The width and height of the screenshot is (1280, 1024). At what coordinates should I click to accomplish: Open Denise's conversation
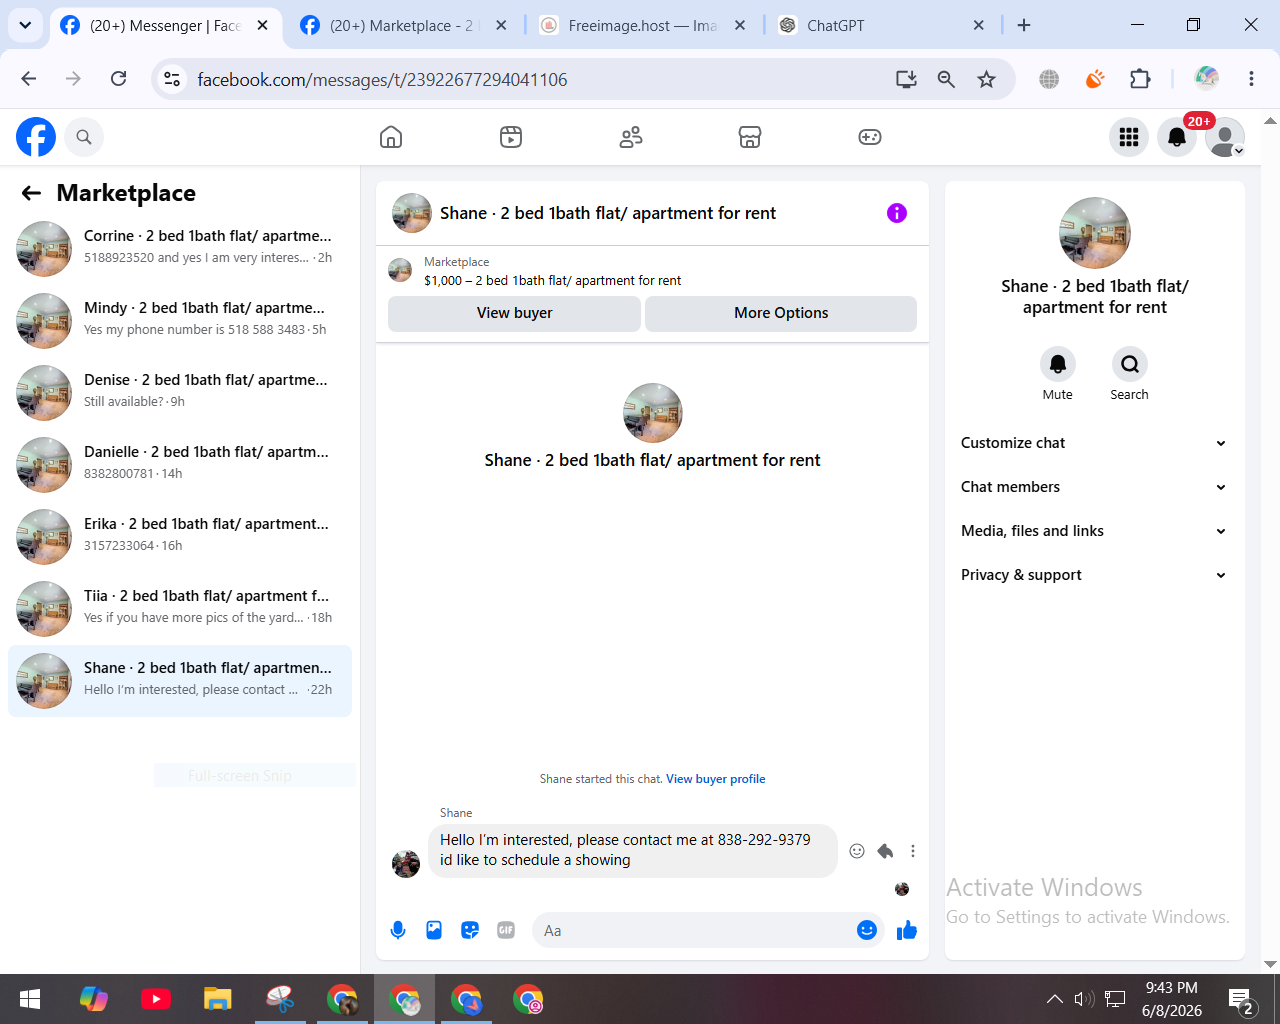(x=180, y=392)
